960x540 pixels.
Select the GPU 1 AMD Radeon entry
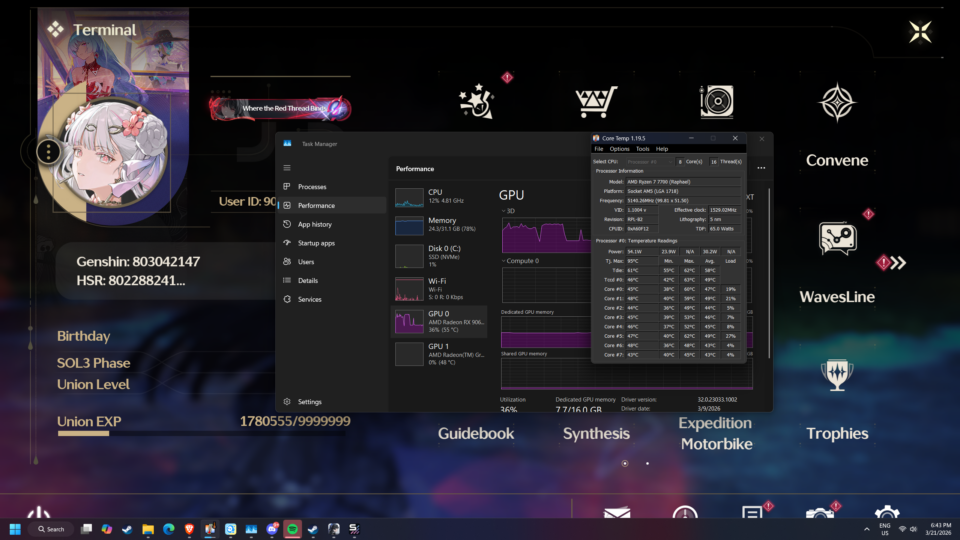tap(439, 354)
